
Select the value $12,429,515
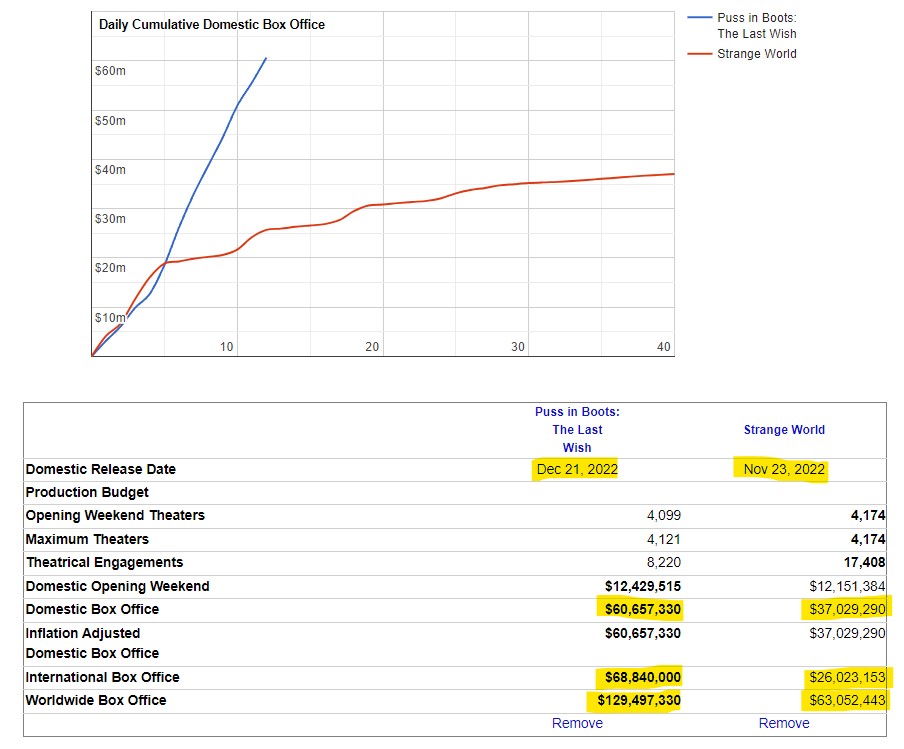[x=643, y=586]
